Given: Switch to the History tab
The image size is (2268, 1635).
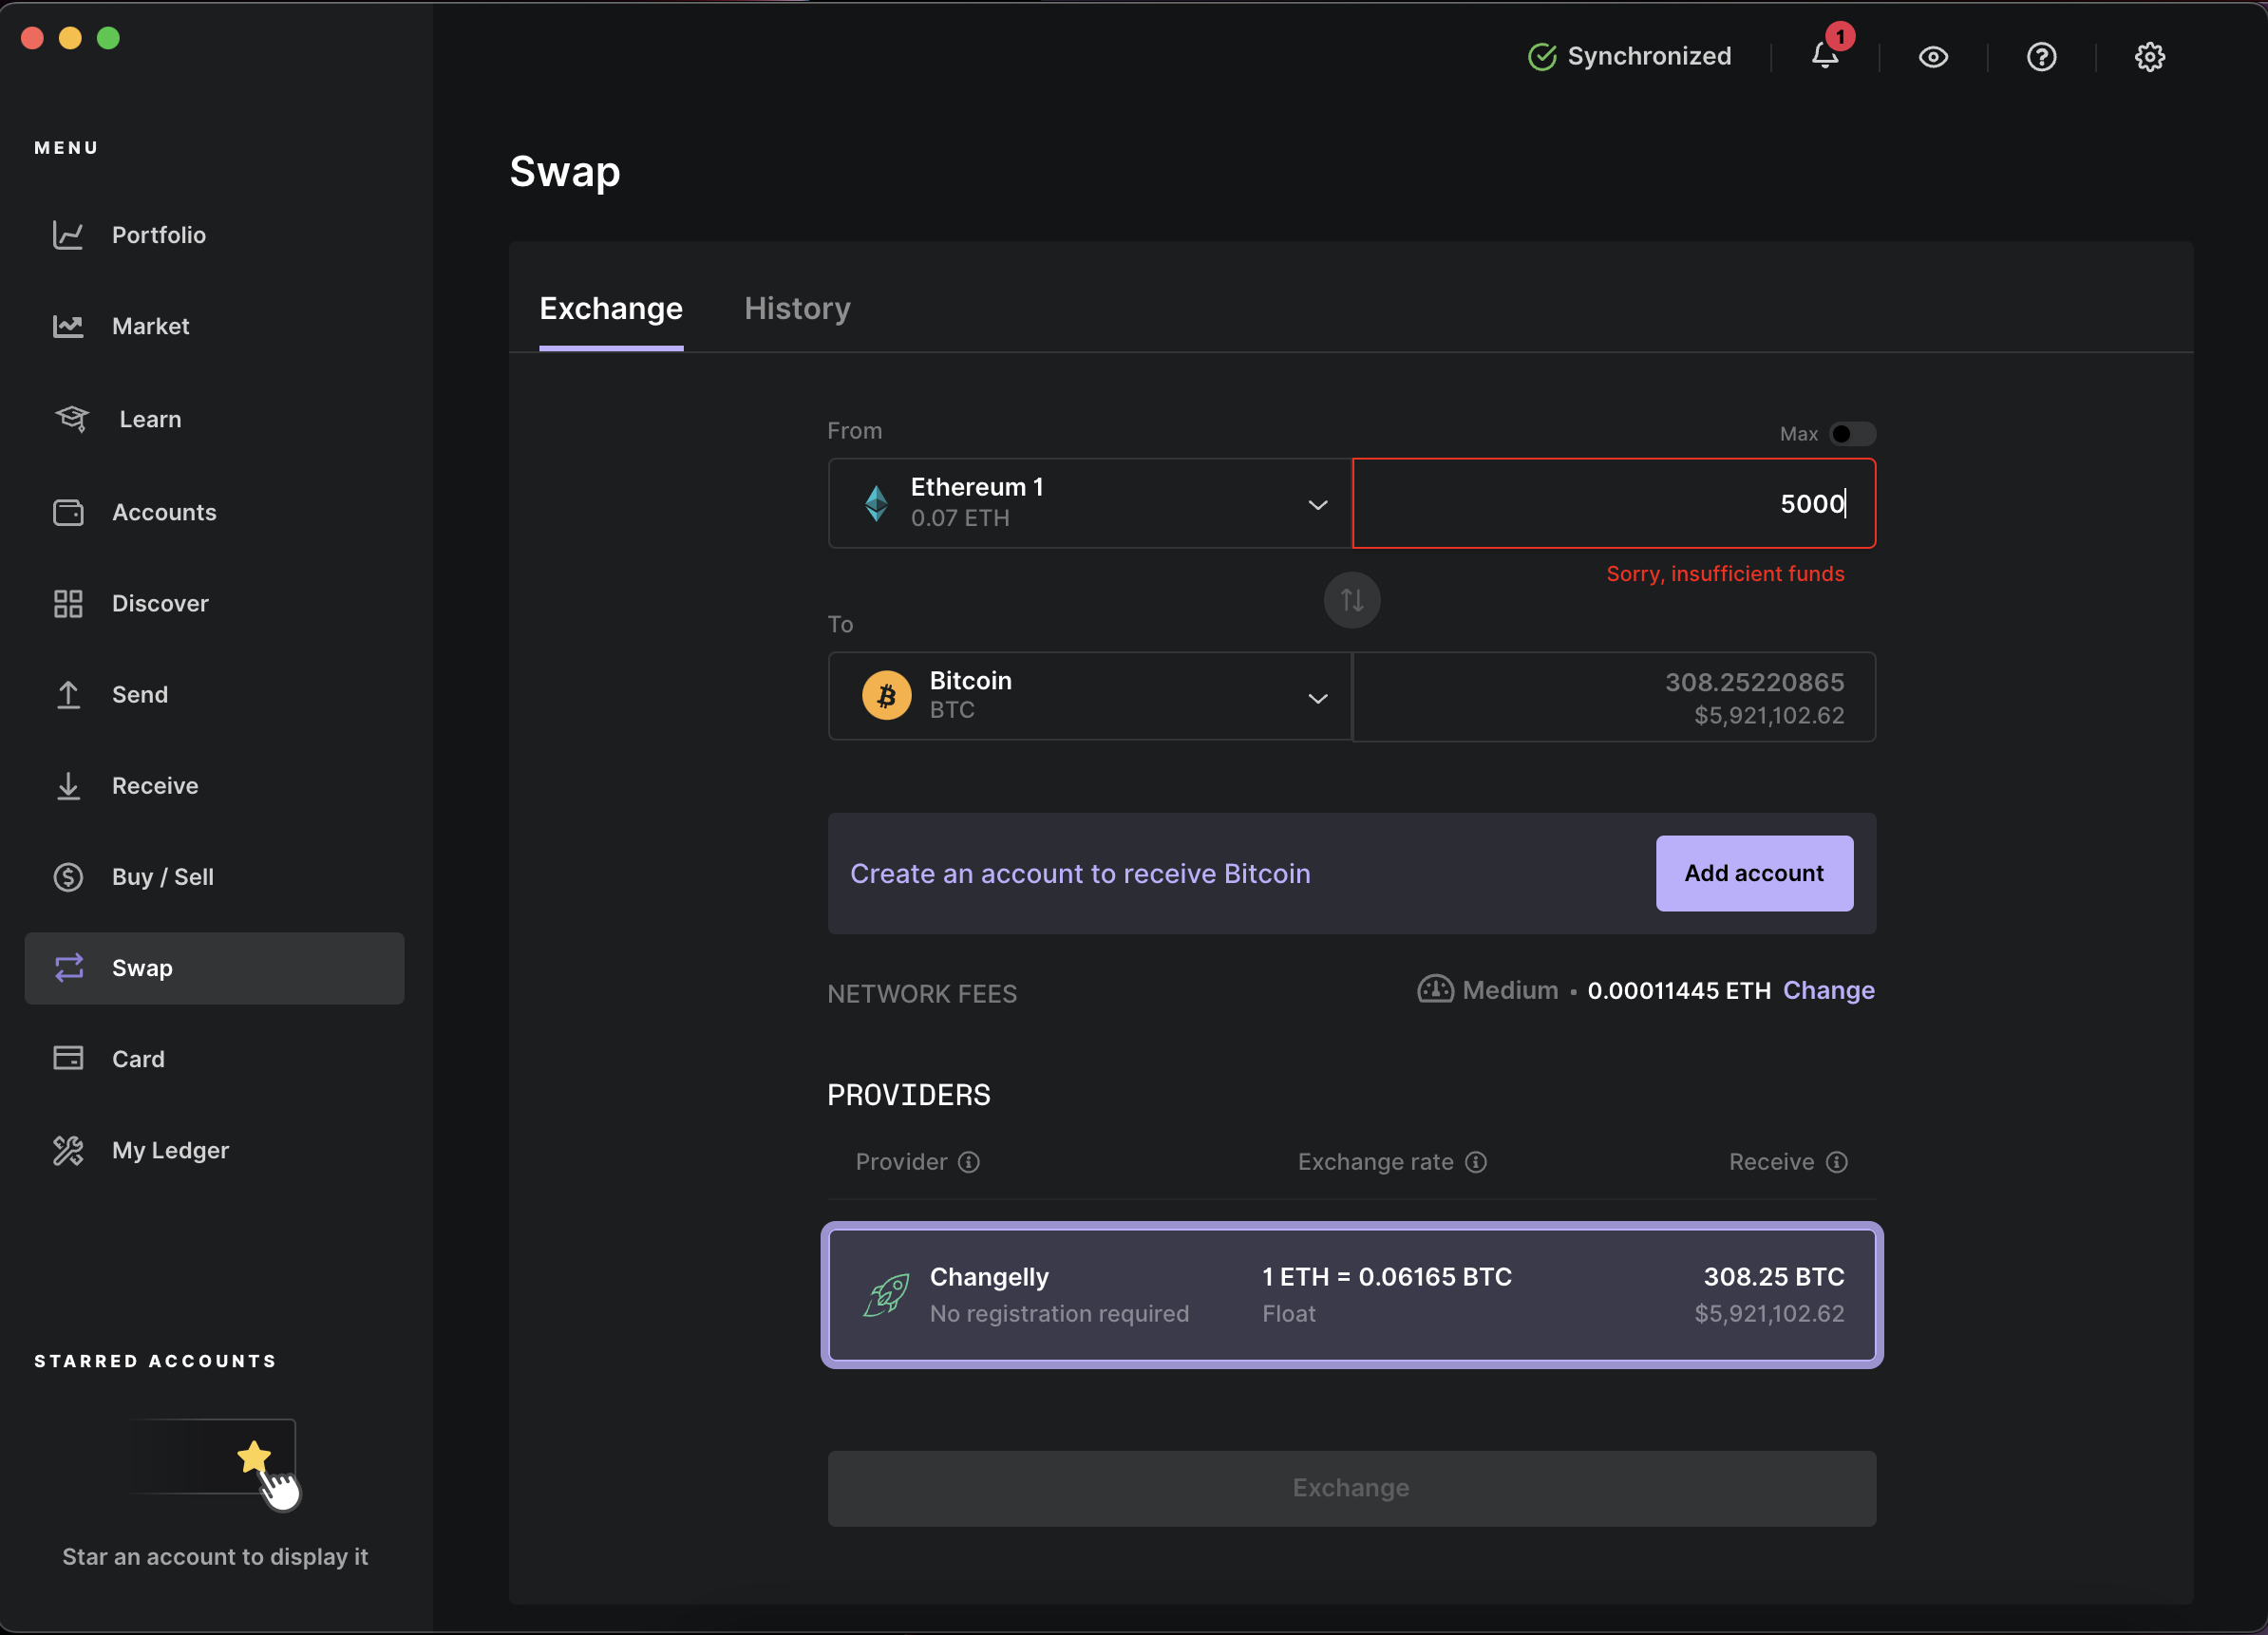Looking at the screenshot, I should (797, 309).
